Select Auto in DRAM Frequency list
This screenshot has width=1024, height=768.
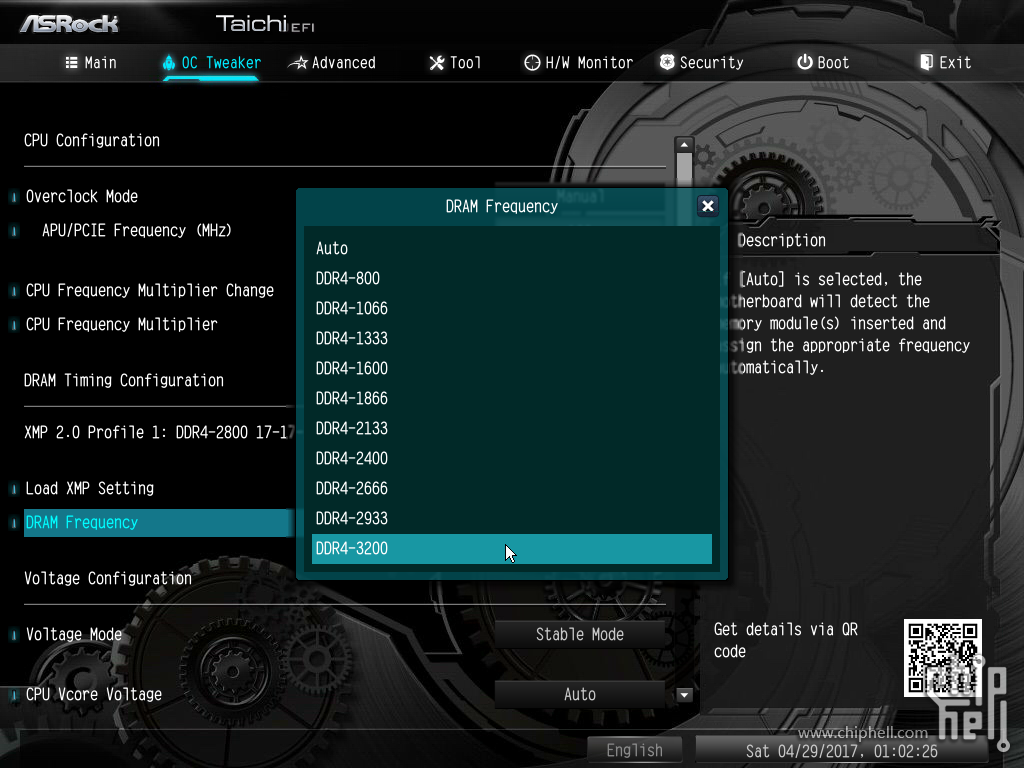pos(512,248)
